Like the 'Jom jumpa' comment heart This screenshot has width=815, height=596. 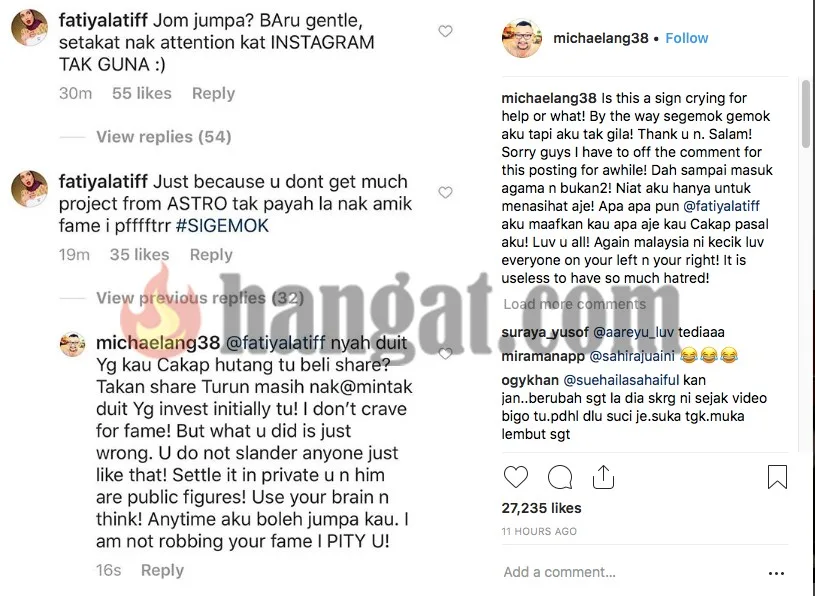(x=445, y=31)
